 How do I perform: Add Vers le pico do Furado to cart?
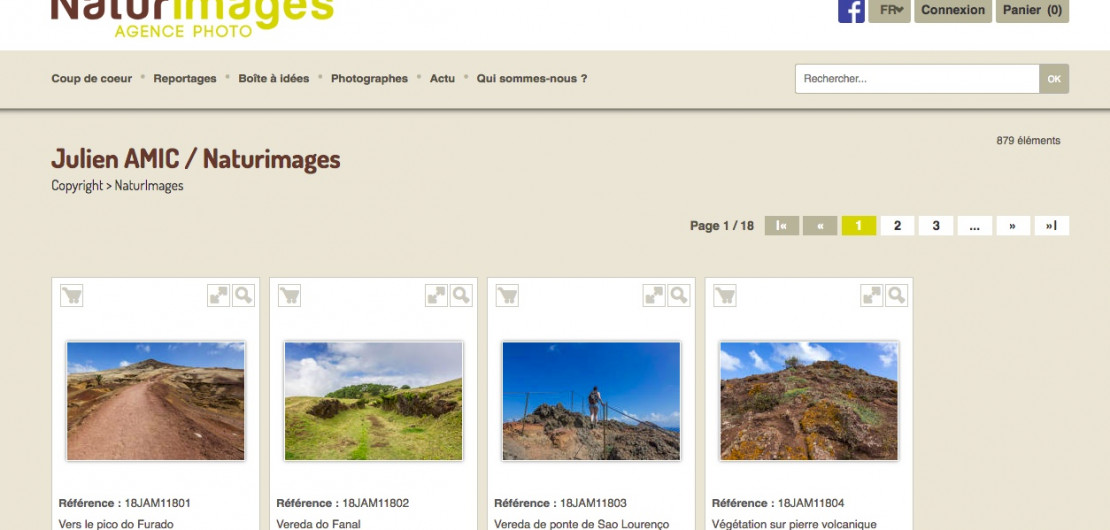[71, 295]
